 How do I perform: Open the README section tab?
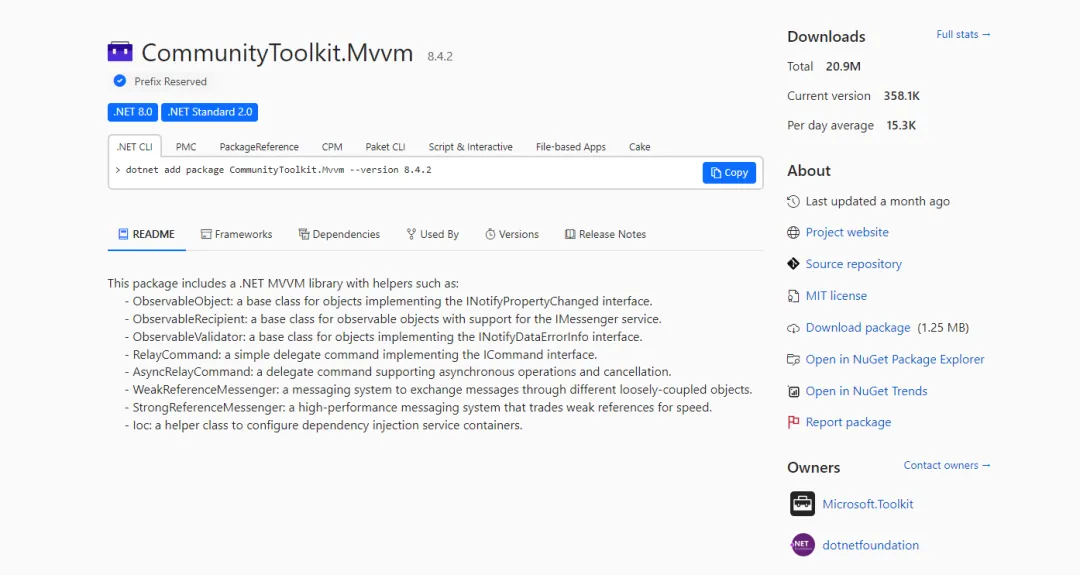(147, 234)
